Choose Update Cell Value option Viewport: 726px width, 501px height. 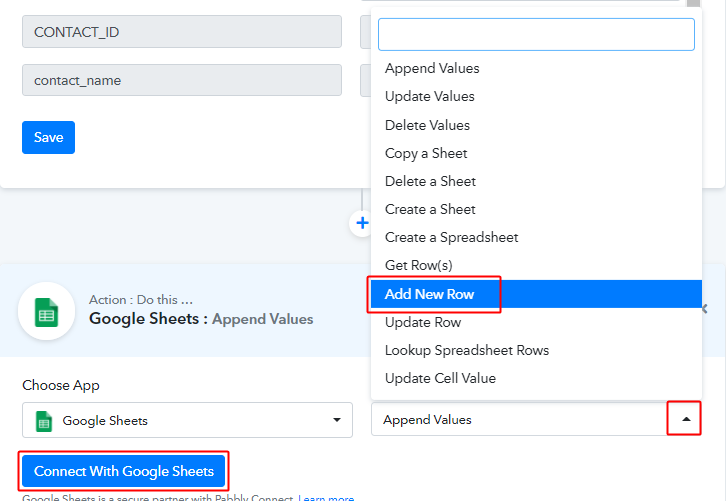[x=536, y=378]
